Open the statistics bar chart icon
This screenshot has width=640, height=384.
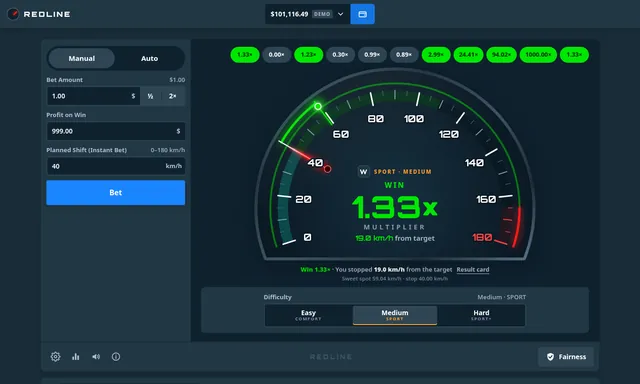(x=76, y=357)
